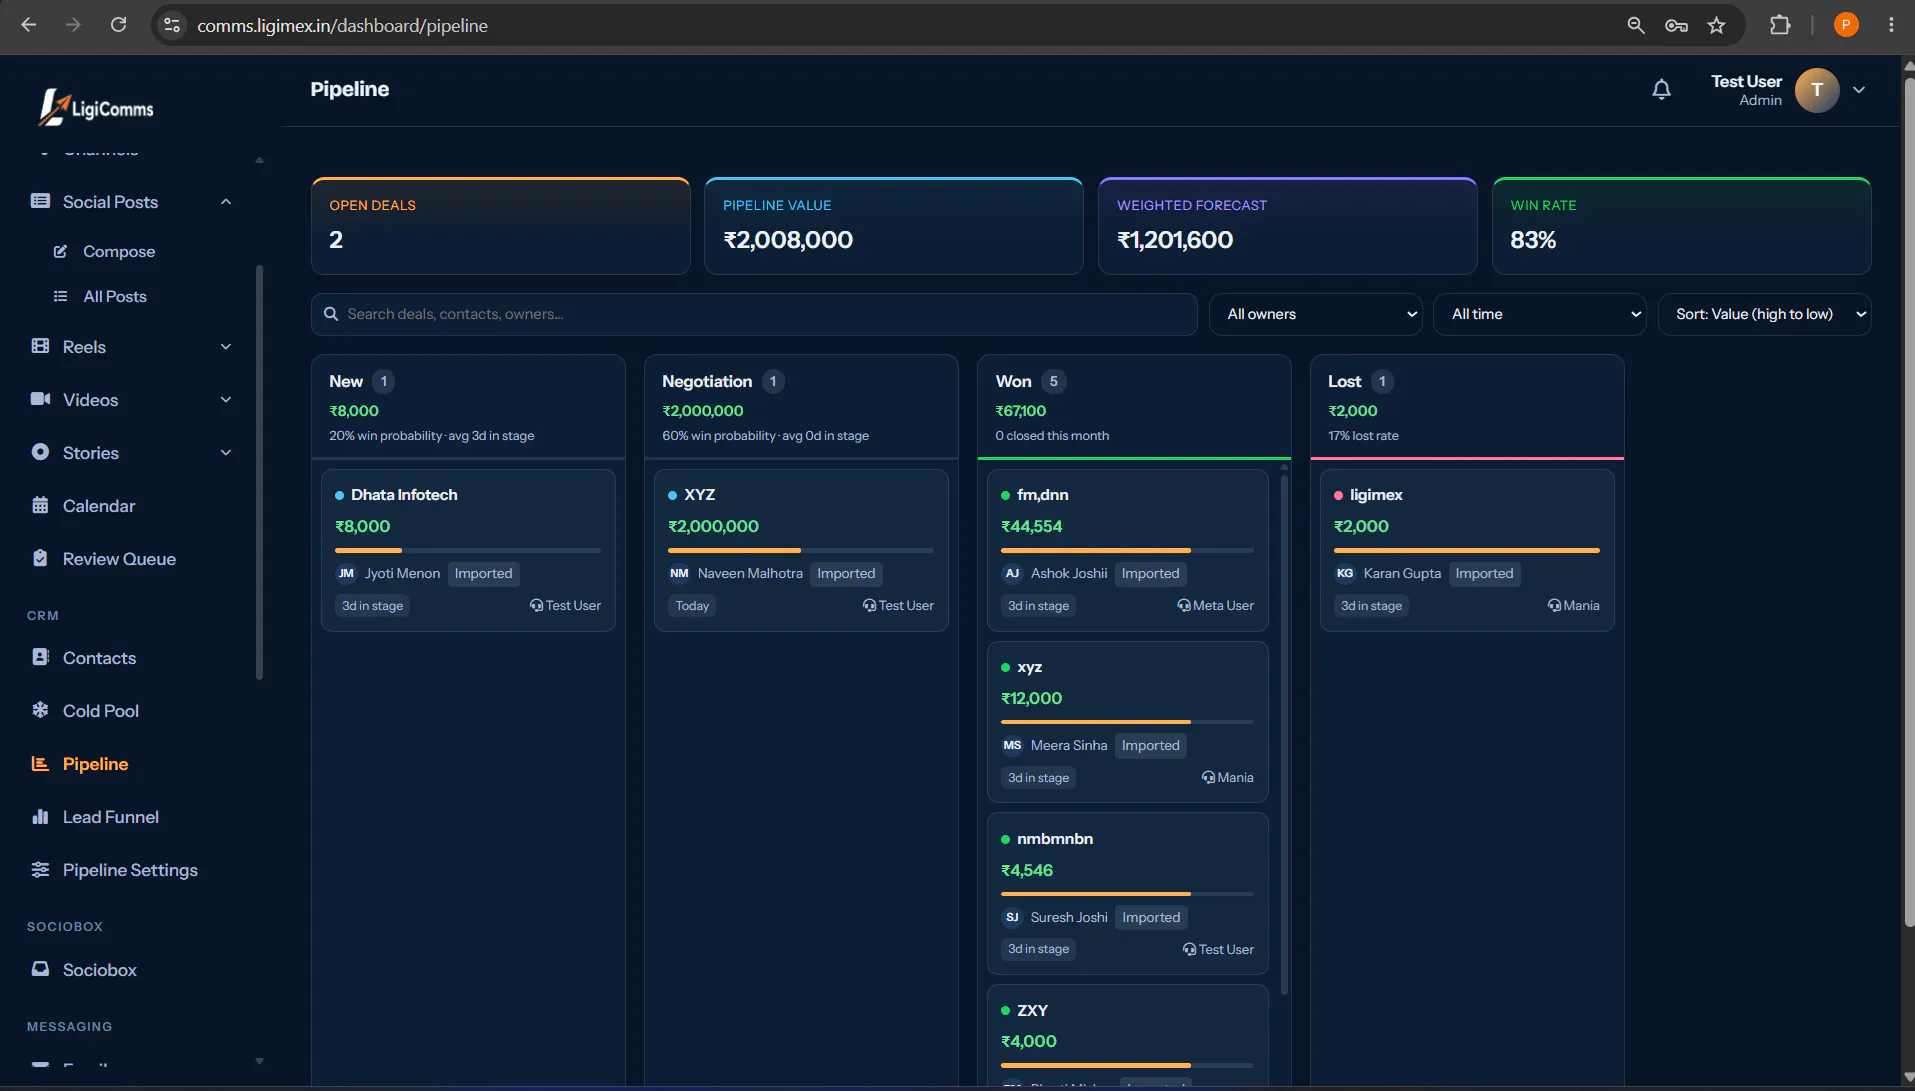Click the Imported tag on Meera Sinha deal
The image size is (1915, 1091).
[1150, 745]
